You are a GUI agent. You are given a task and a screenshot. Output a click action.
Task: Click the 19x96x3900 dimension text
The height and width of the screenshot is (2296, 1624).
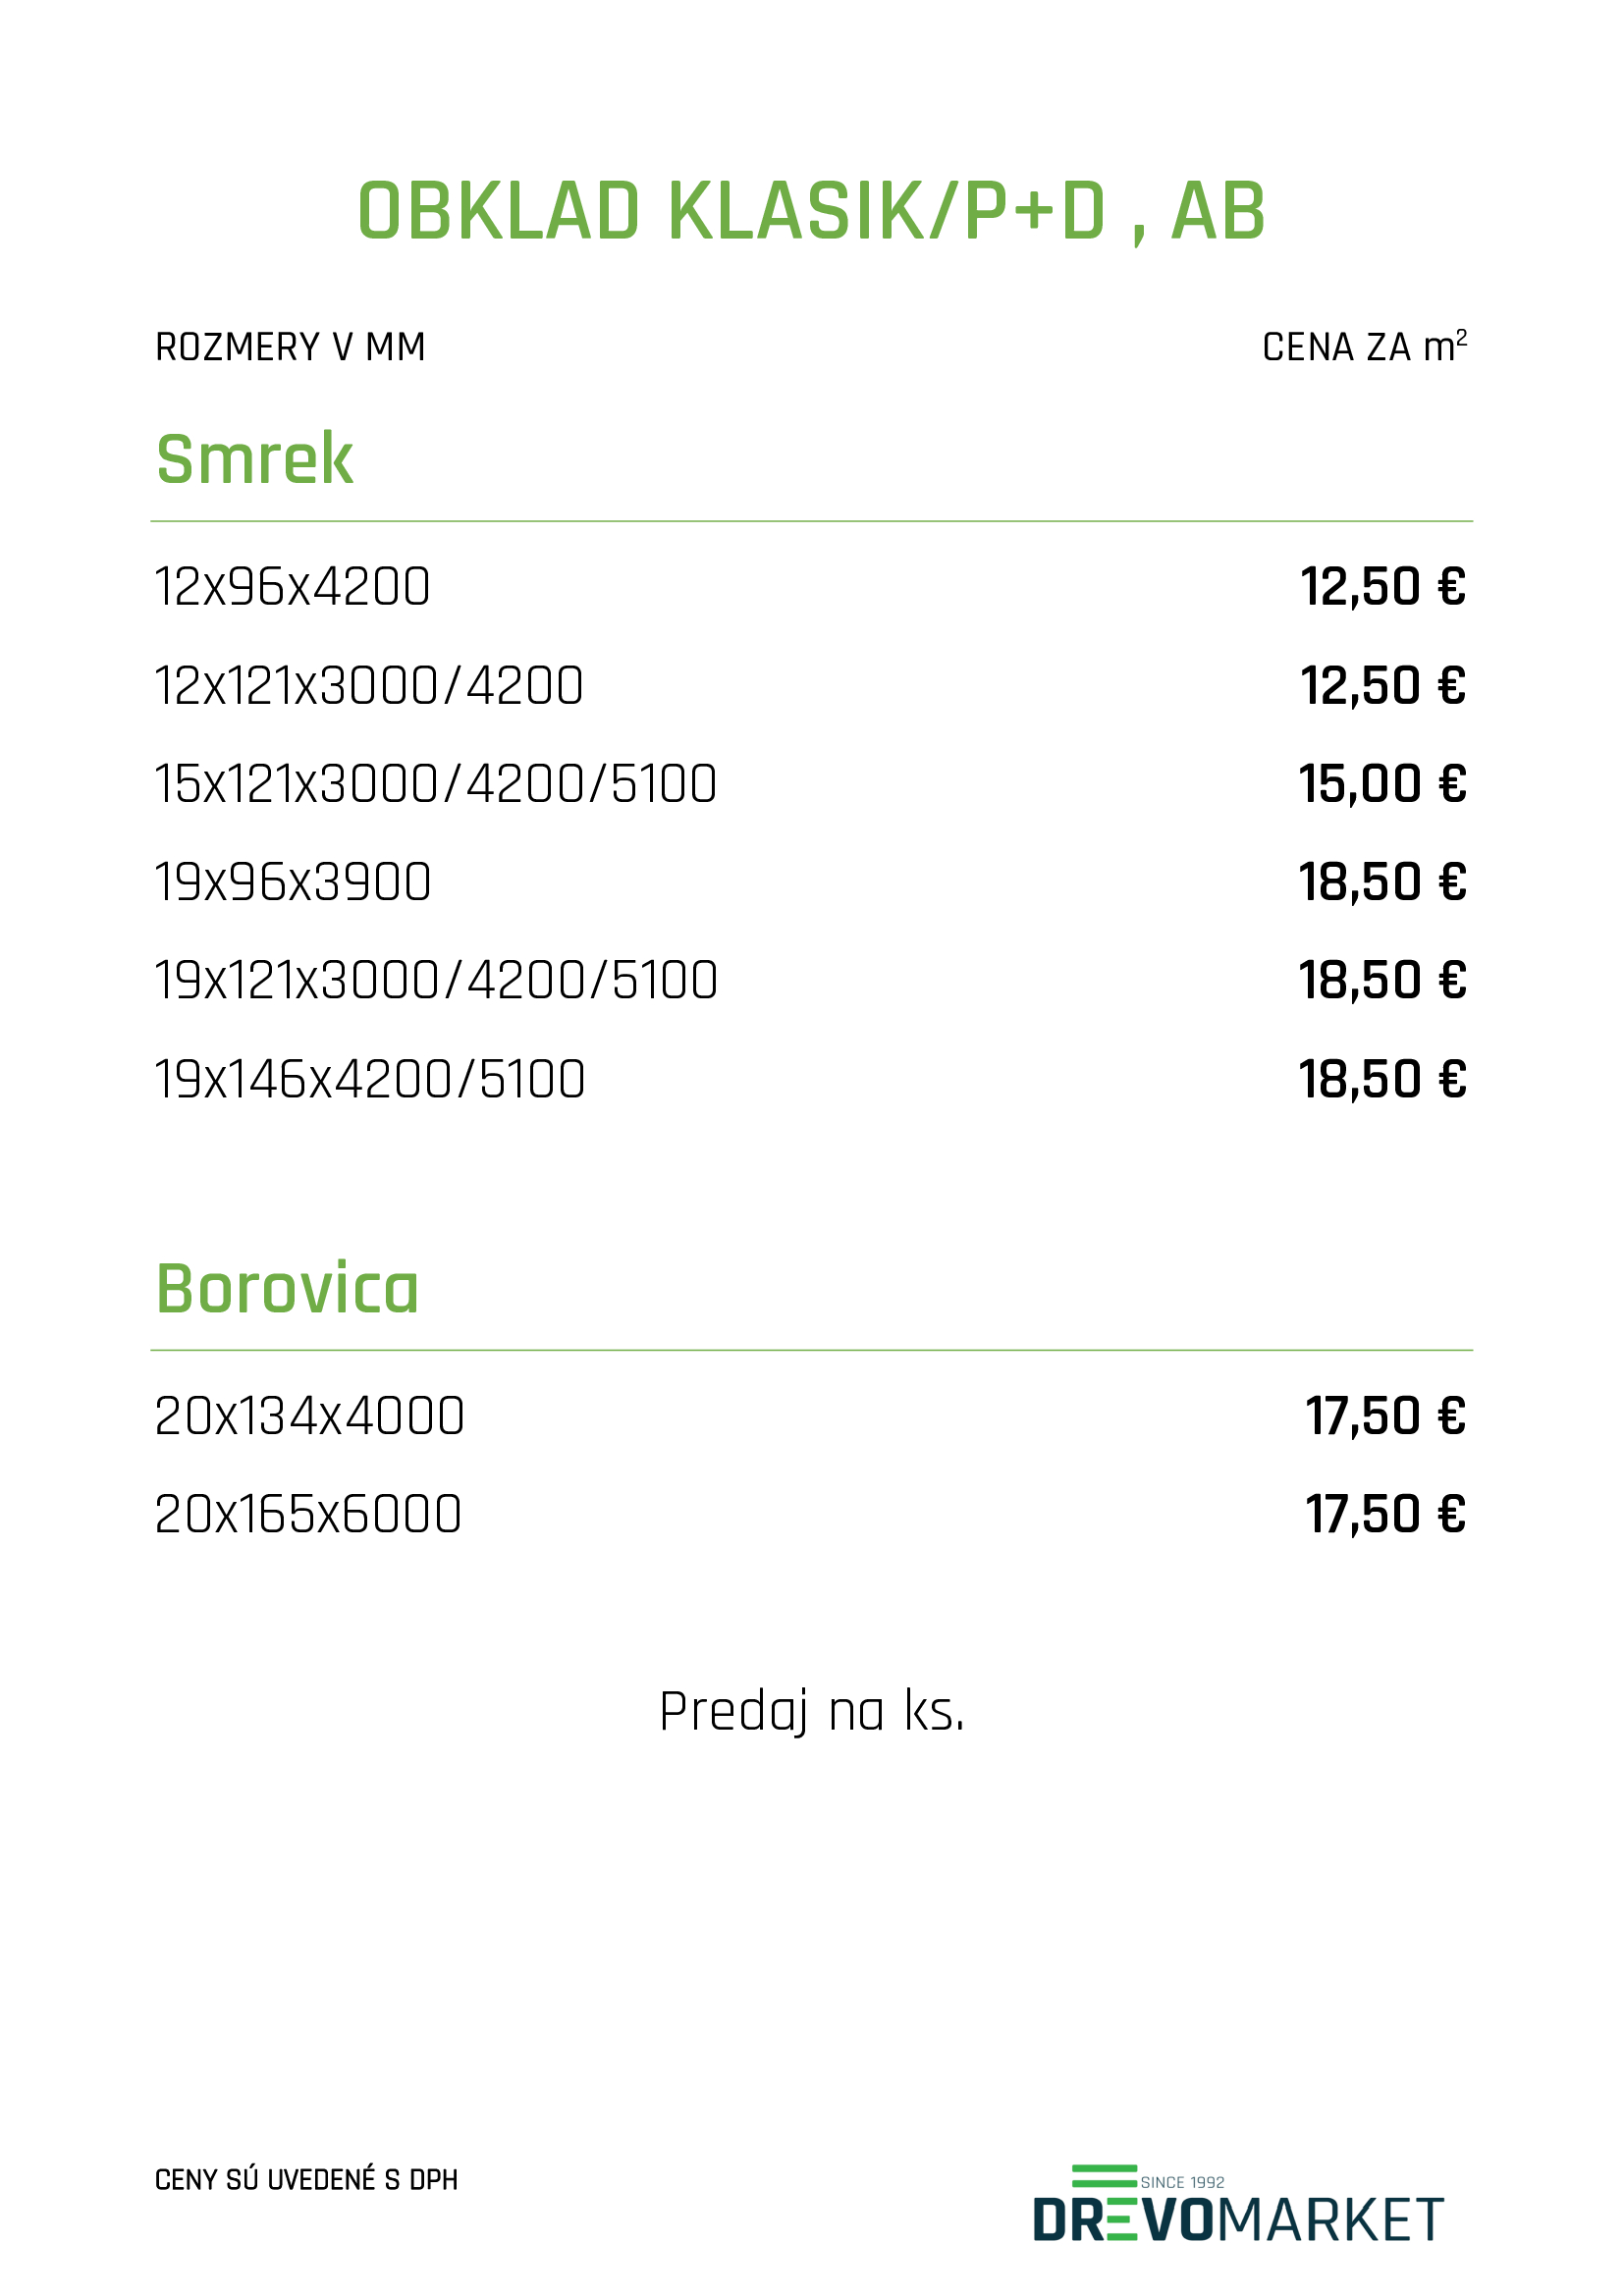pyautogui.click(x=292, y=882)
